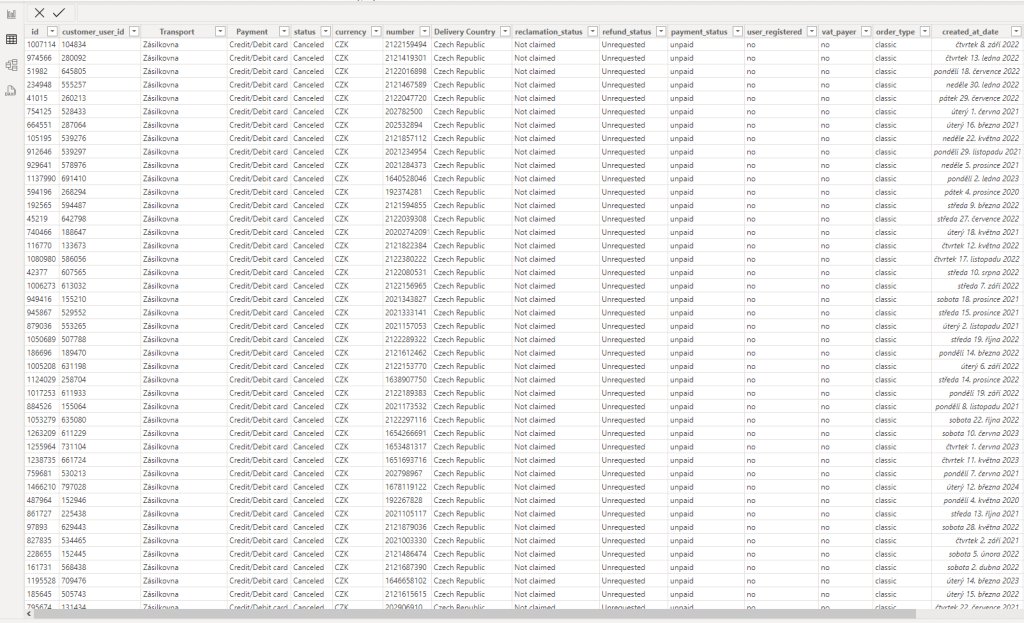Select the created_at_date column header

pyautogui.click(x=970, y=32)
